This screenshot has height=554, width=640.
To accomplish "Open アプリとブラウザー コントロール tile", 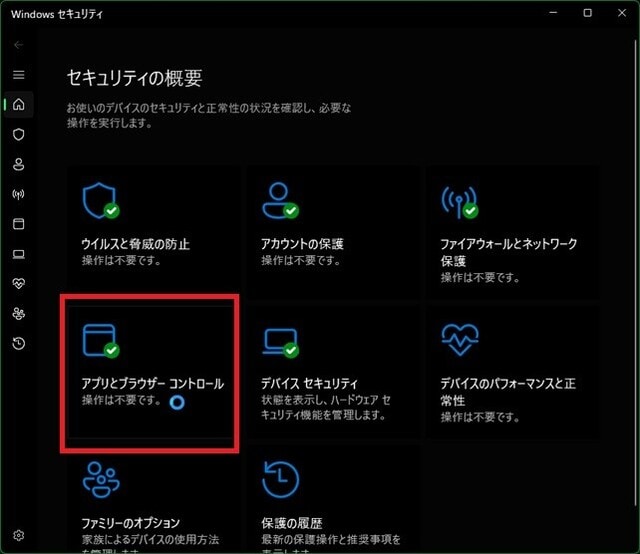I will 151,372.
